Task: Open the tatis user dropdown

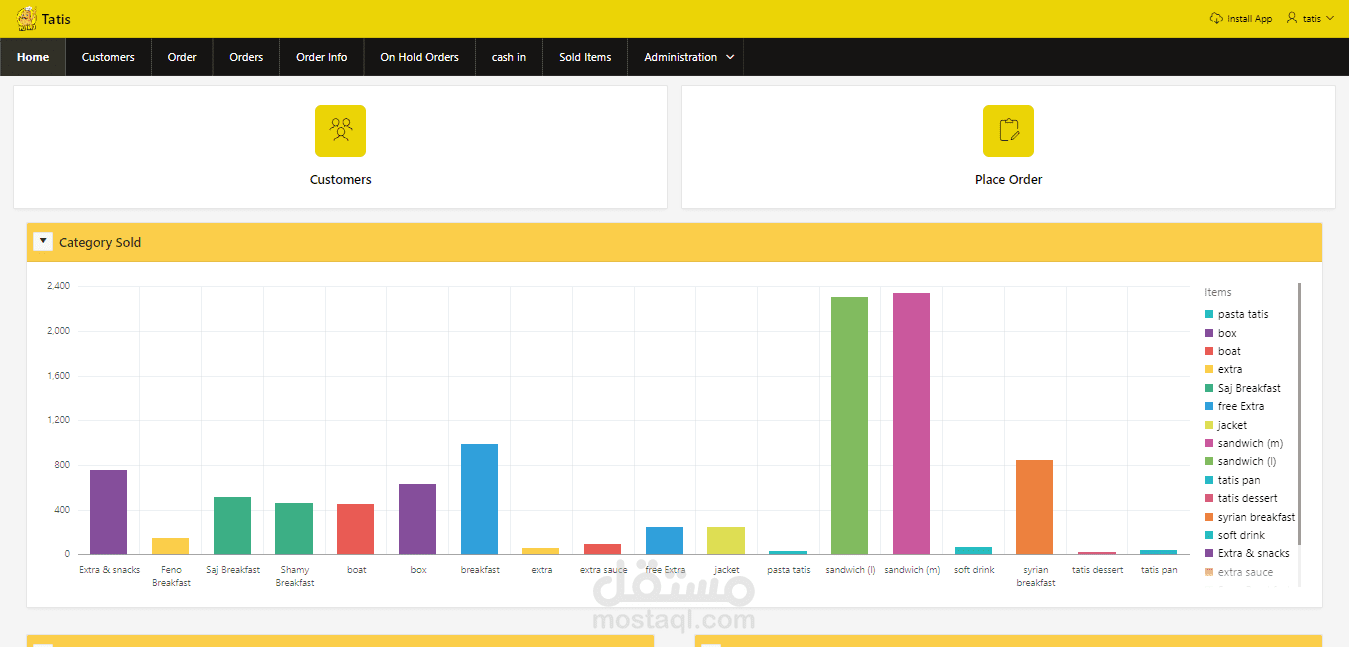Action: (1310, 18)
